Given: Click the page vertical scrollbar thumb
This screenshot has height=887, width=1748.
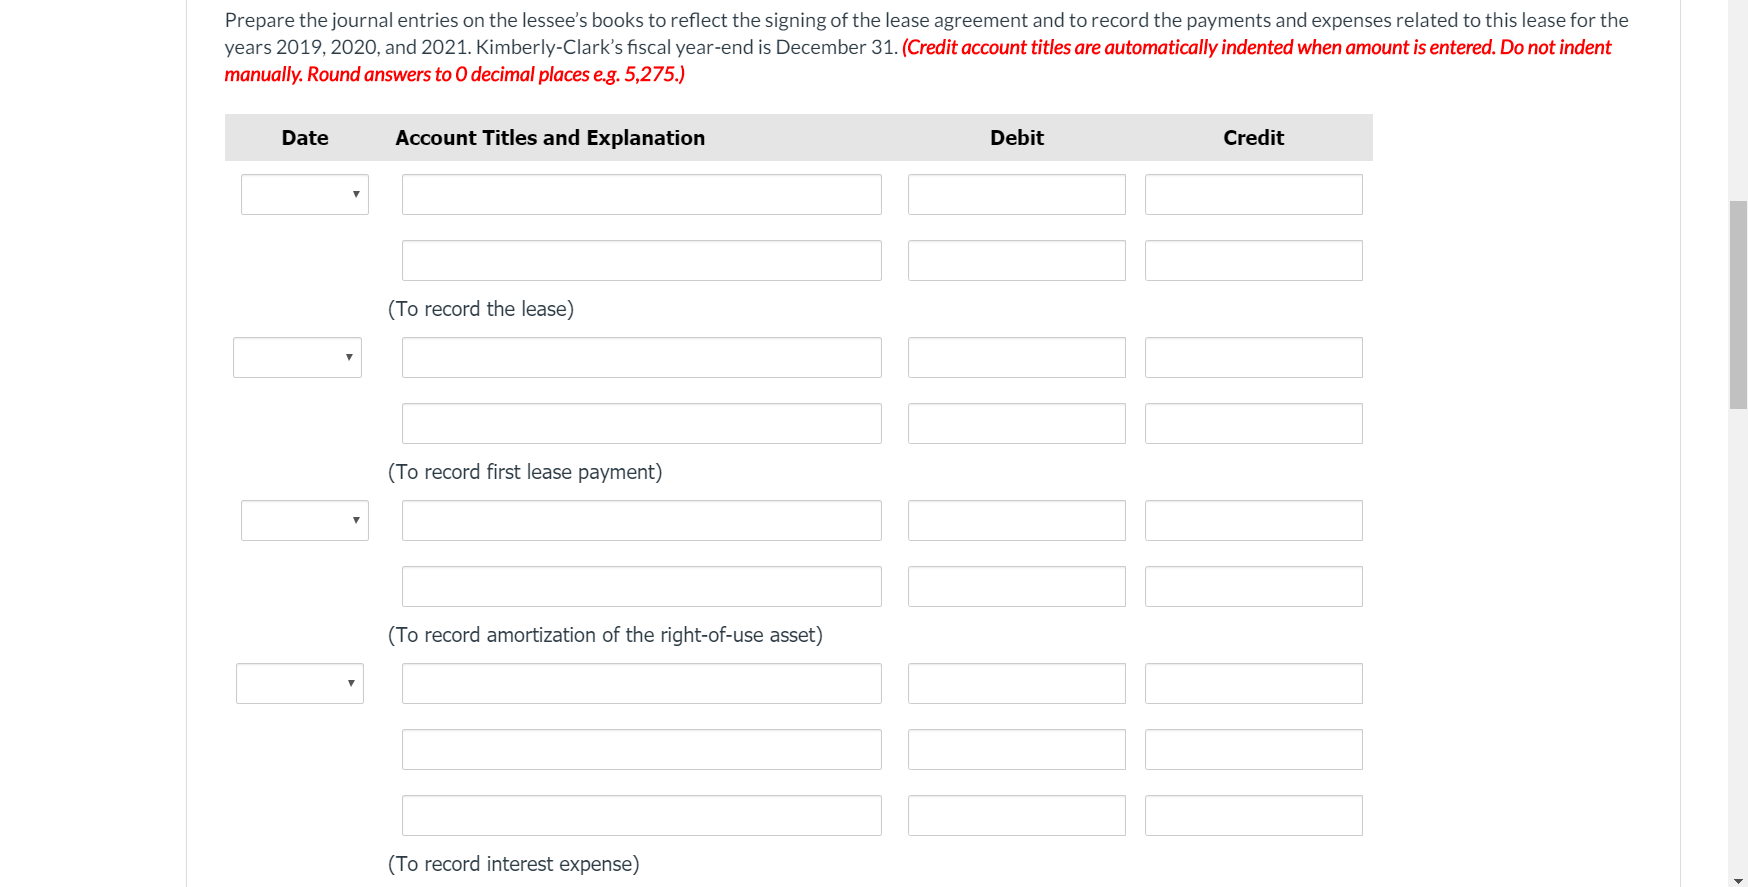Looking at the screenshot, I should (x=1738, y=305).
